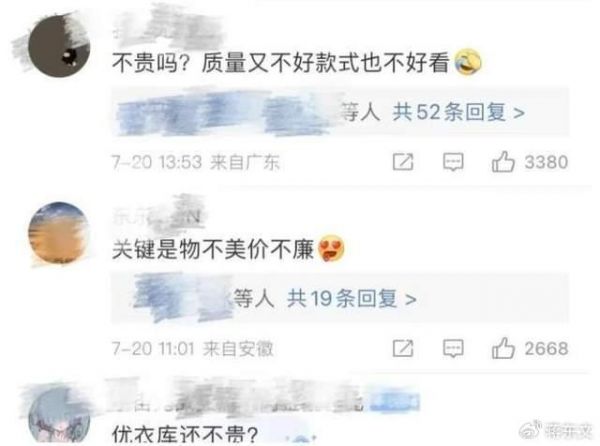Click the 关键是物不美价不廉 comment text
This screenshot has width=600, height=446.
click(213, 249)
